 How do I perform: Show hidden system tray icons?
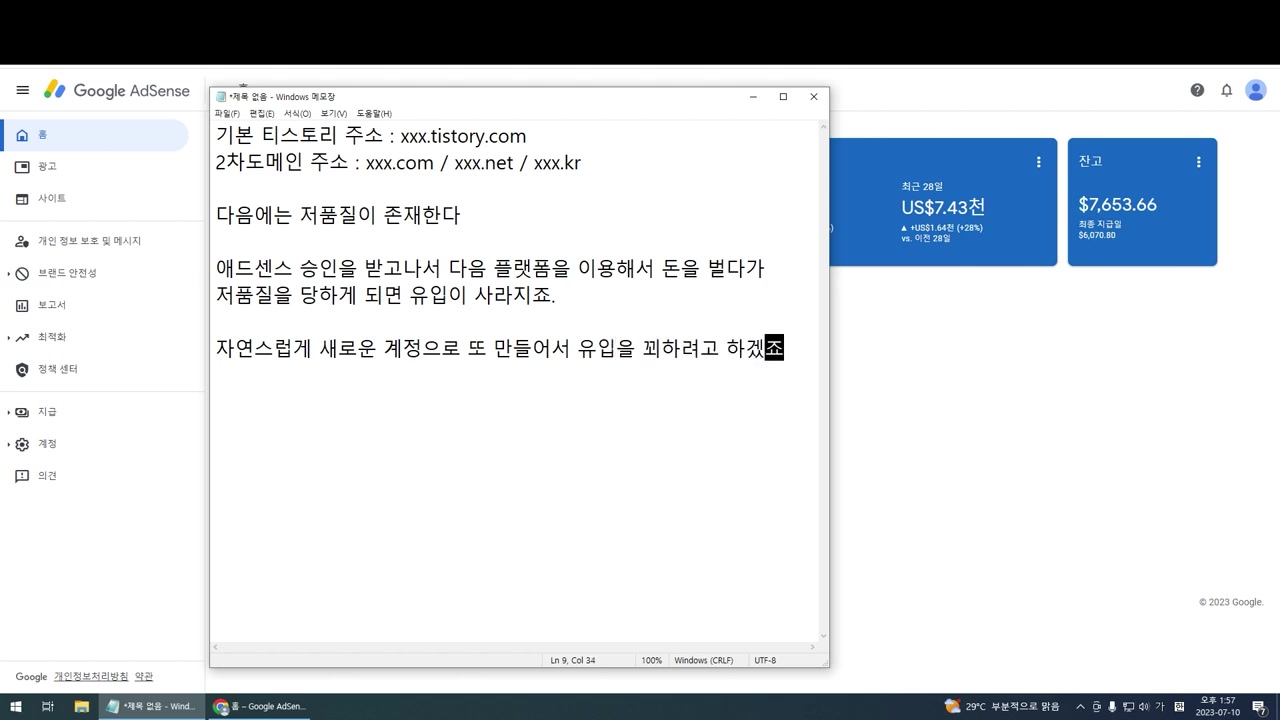tap(1080, 706)
